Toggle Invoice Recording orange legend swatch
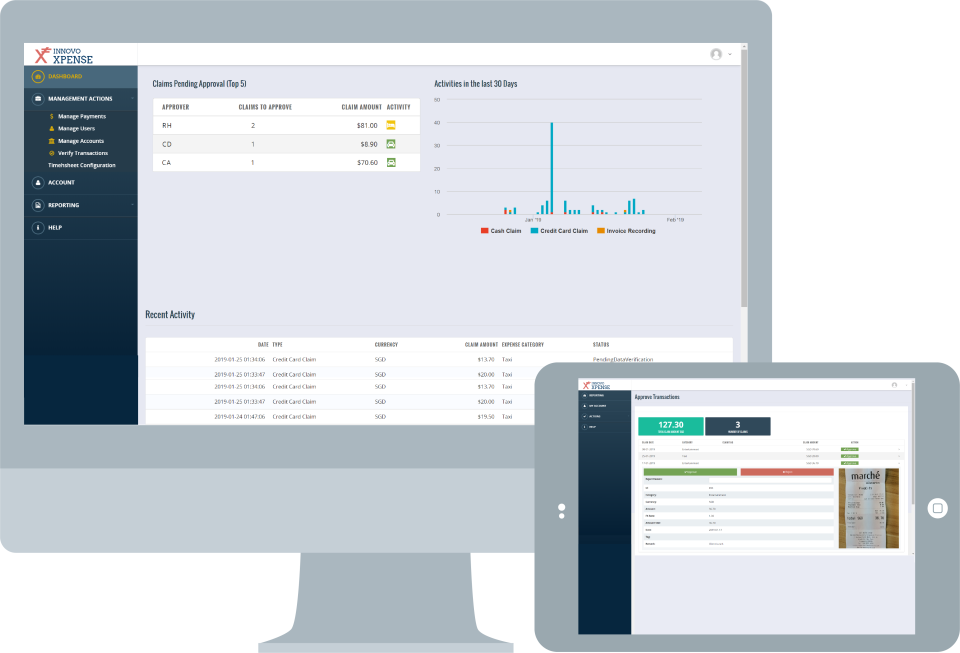 (x=601, y=231)
